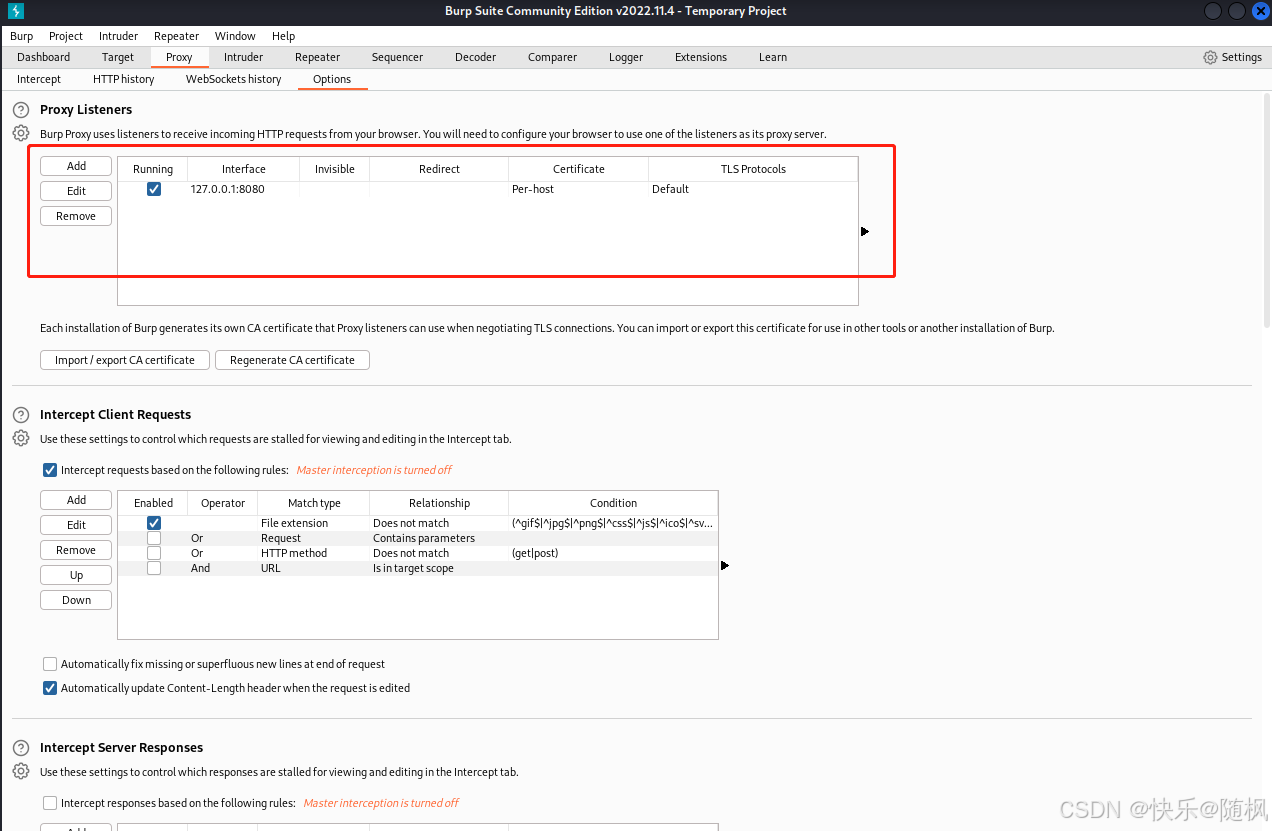Click the Match type column header
1272x831 pixels.
point(314,503)
